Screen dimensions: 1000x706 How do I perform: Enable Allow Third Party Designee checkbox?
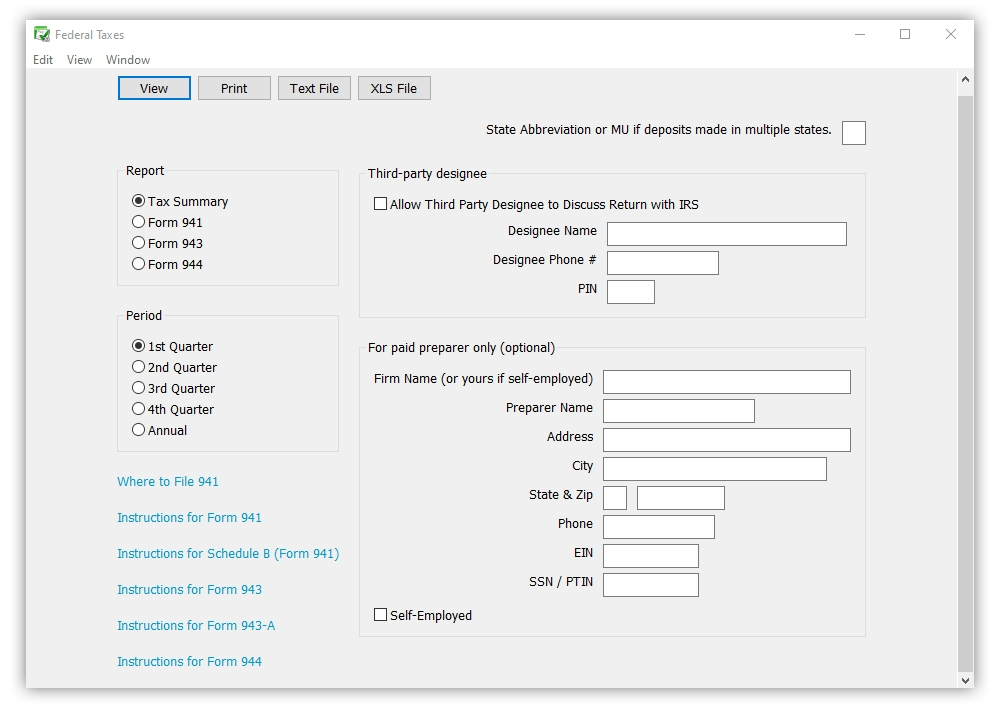(x=380, y=203)
